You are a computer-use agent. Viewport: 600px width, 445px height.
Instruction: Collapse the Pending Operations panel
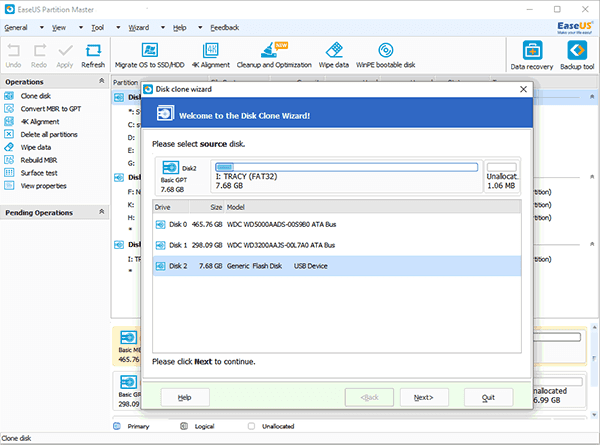(101, 212)
